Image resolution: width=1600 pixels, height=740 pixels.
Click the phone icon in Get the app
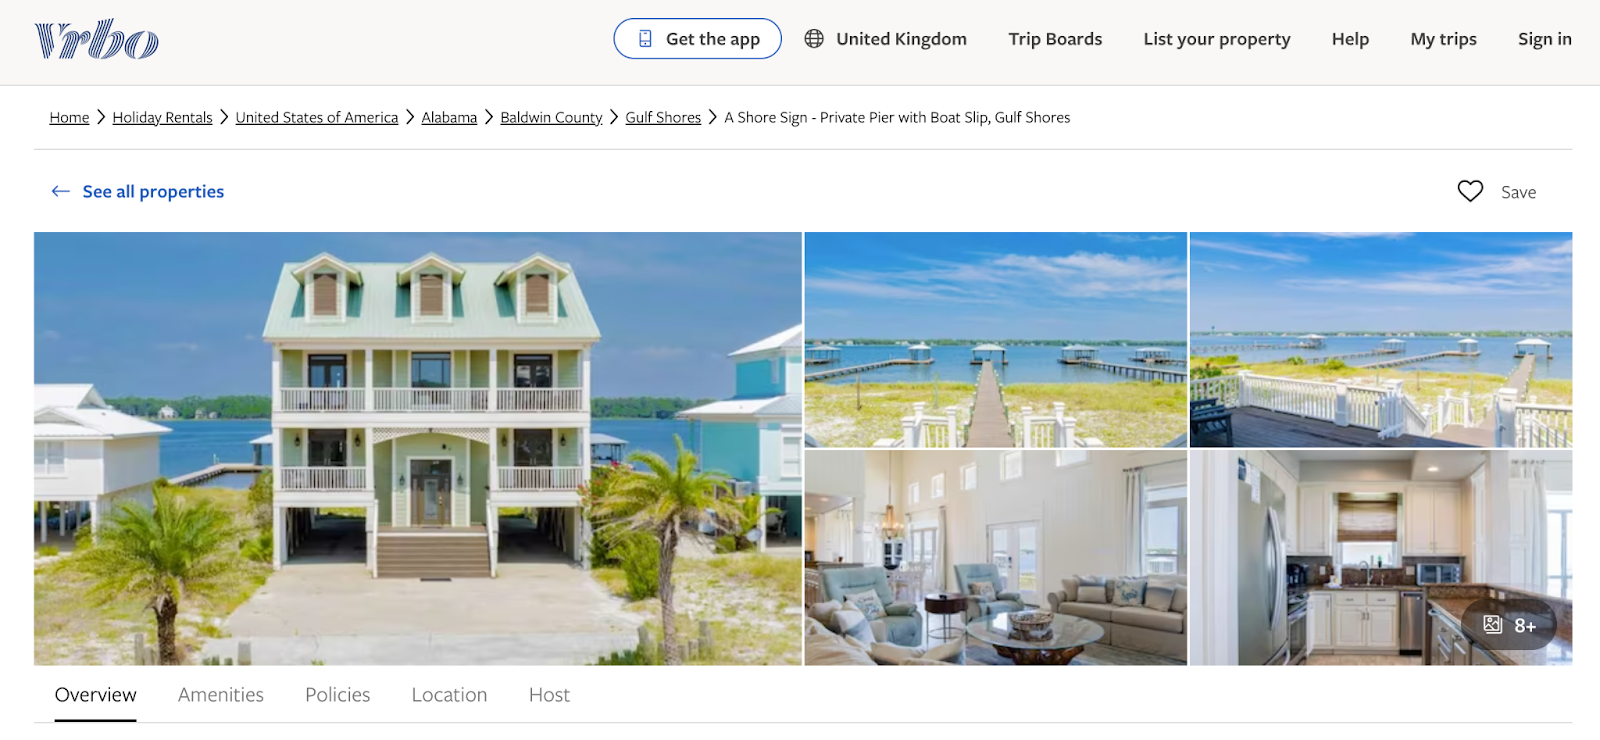click(x=645, y=39)
